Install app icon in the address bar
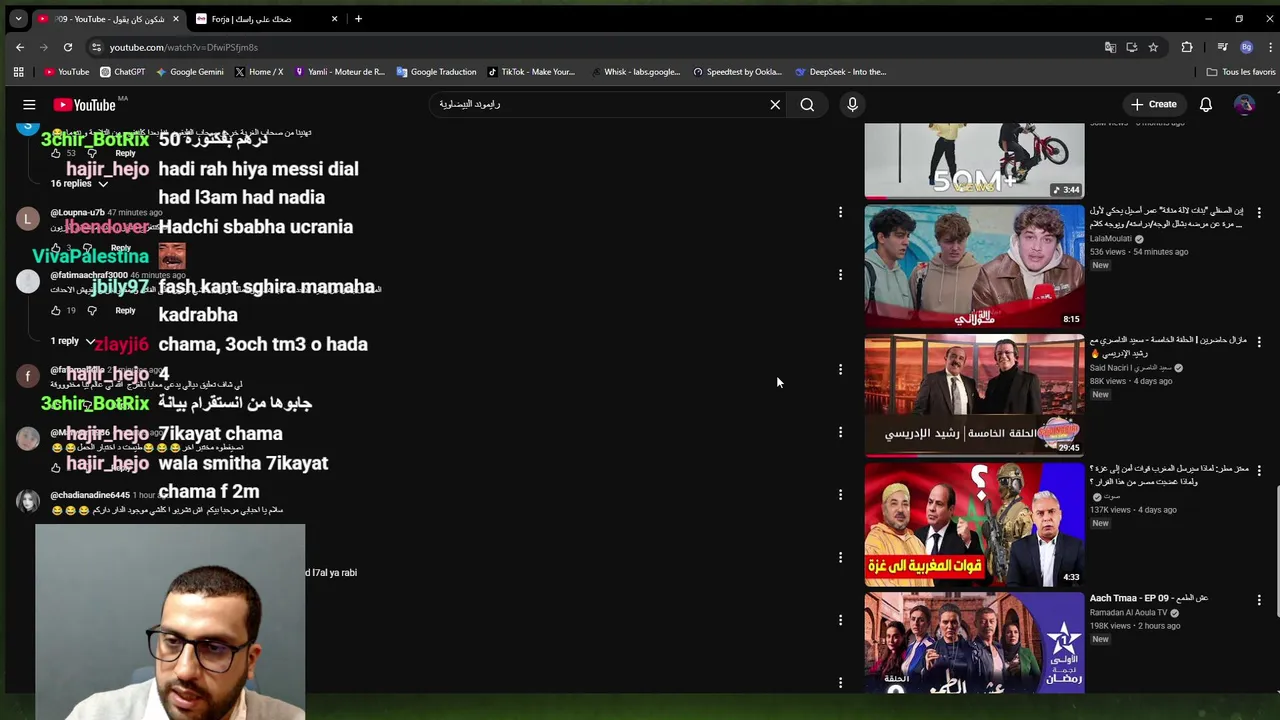Screen dimensions: 1280x720 [x=1132, y=47]
